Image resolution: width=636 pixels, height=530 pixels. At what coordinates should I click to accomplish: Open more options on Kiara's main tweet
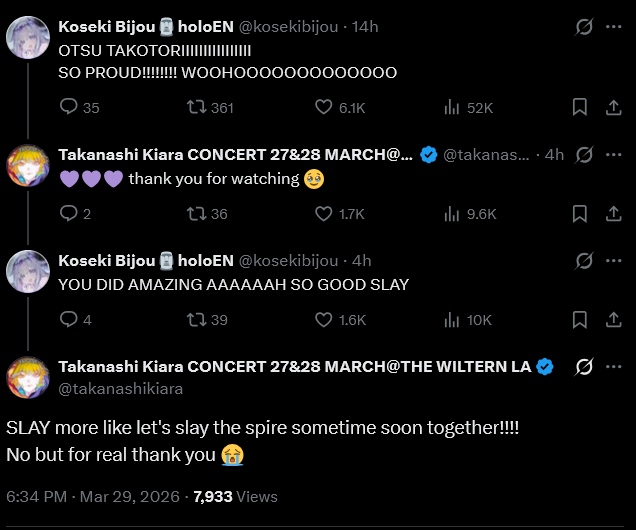pyautogui.click(x=613, y=367)
